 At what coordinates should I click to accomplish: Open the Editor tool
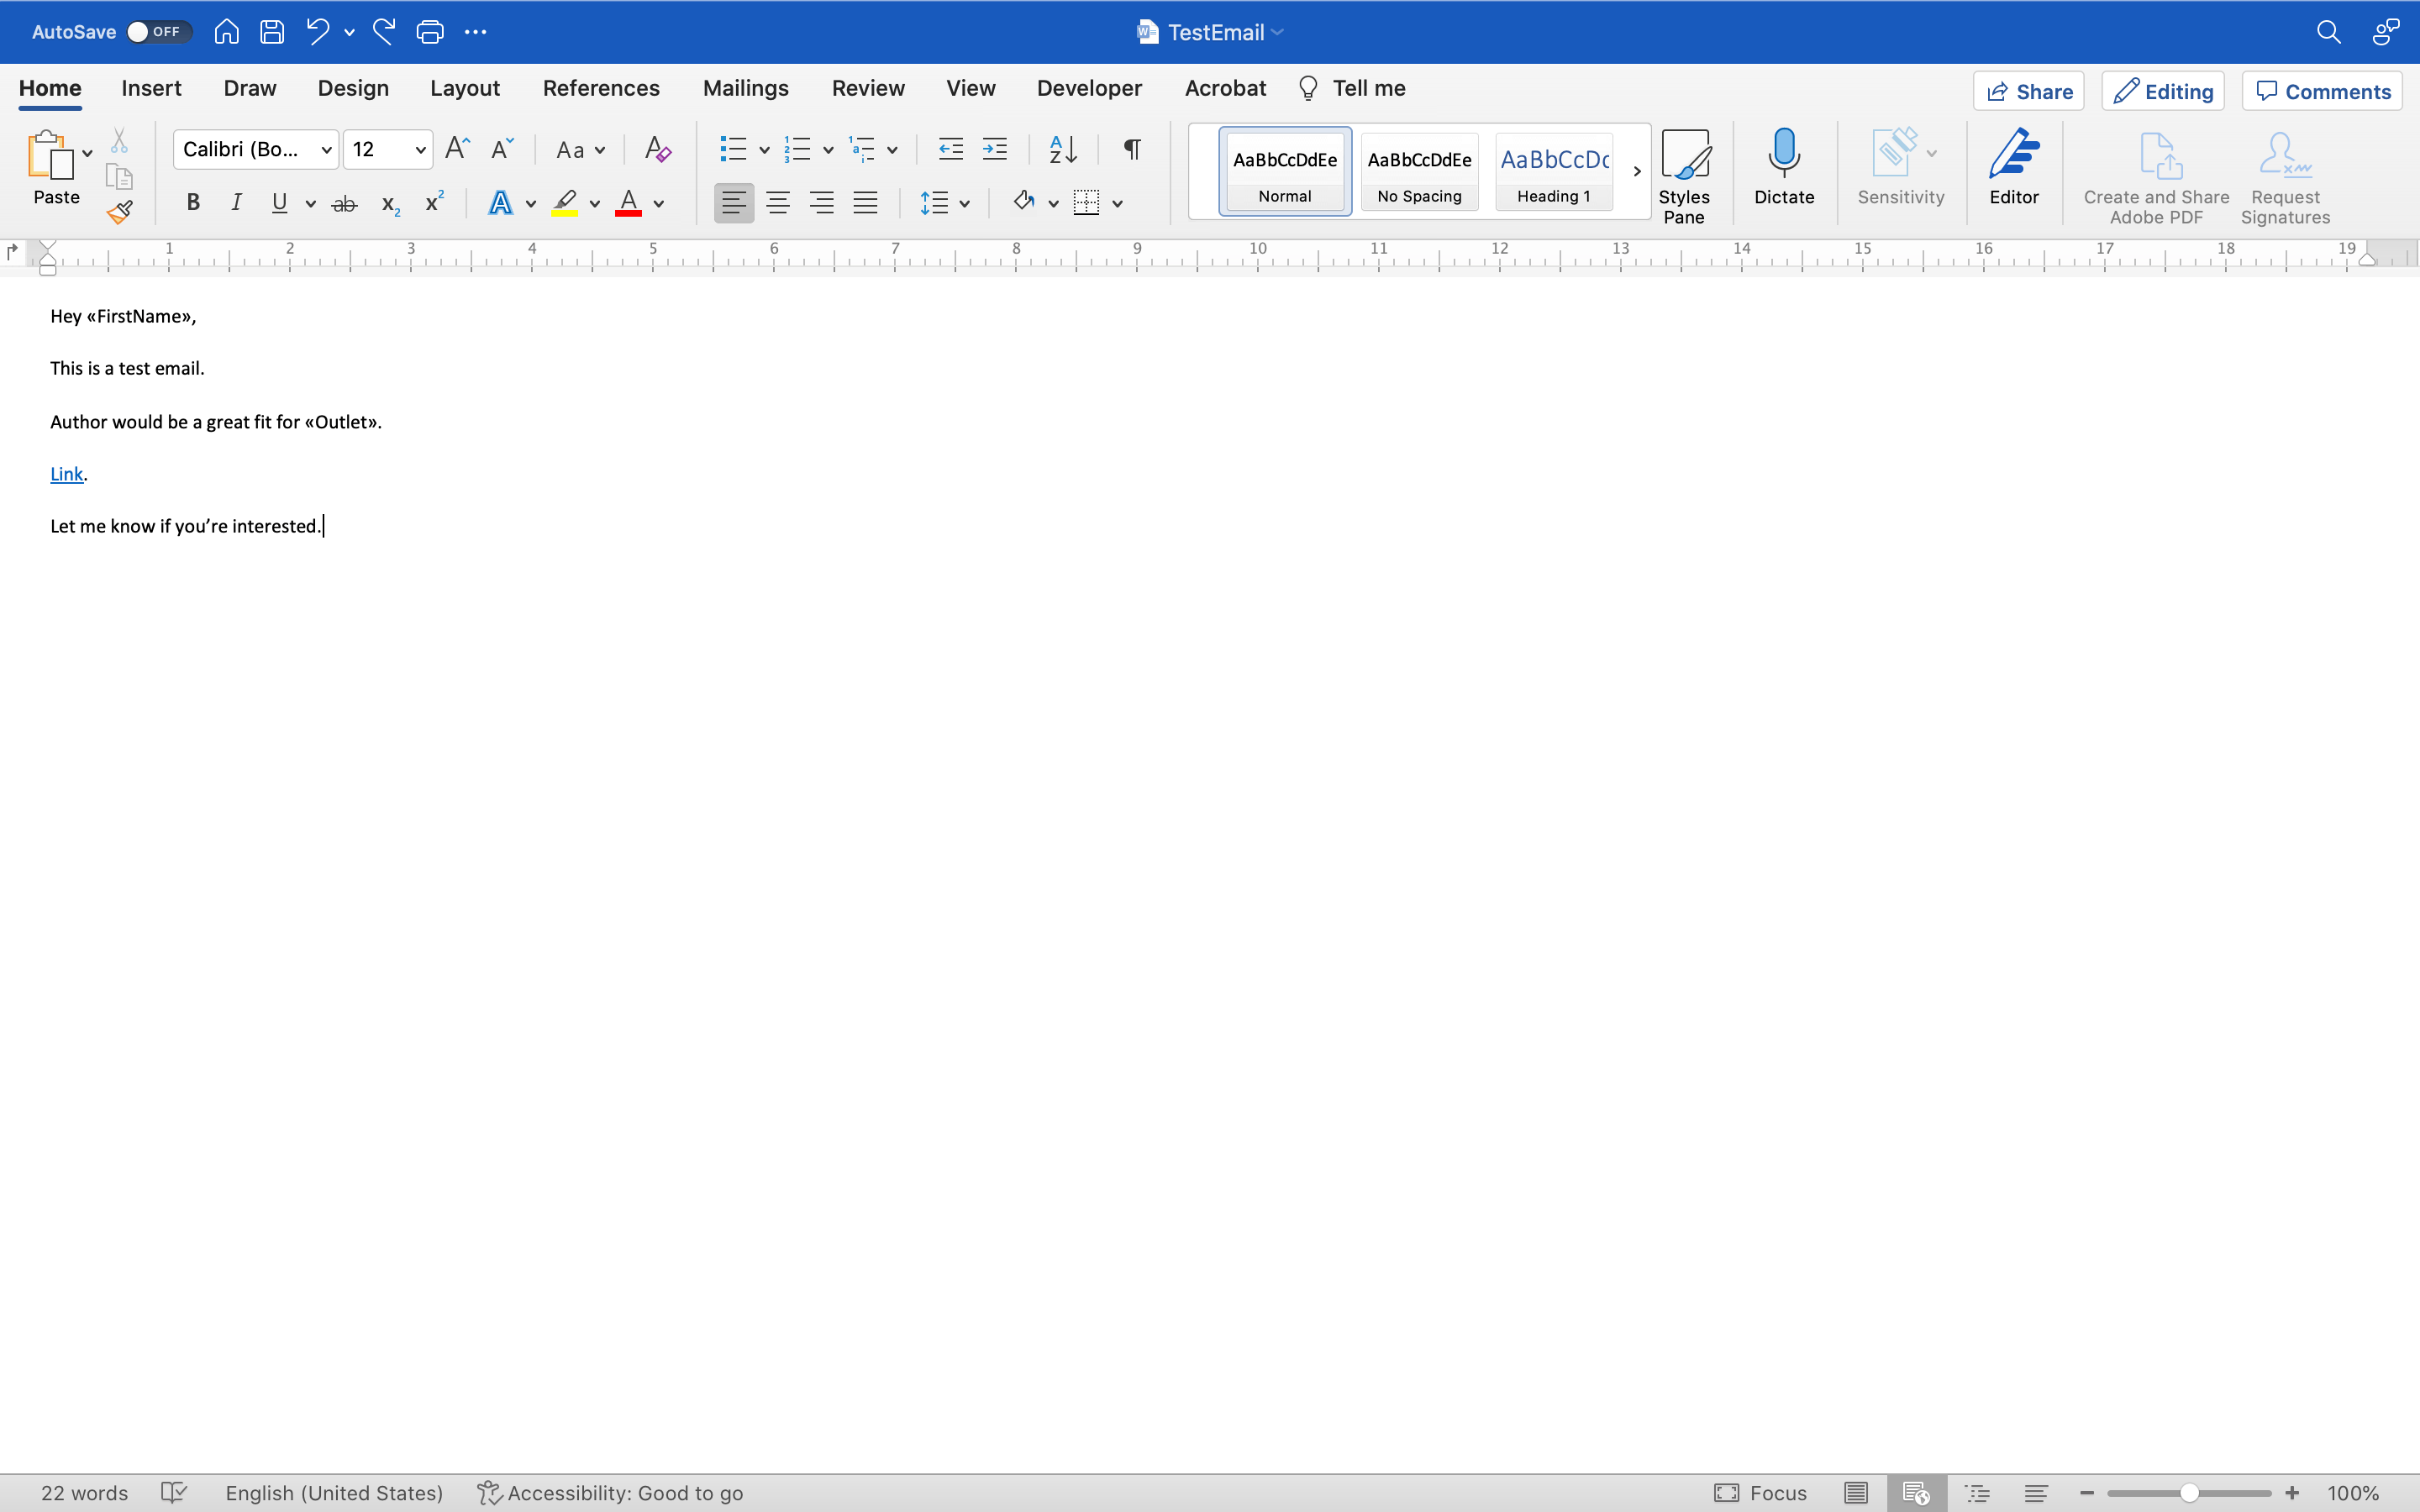point(2014,167)
